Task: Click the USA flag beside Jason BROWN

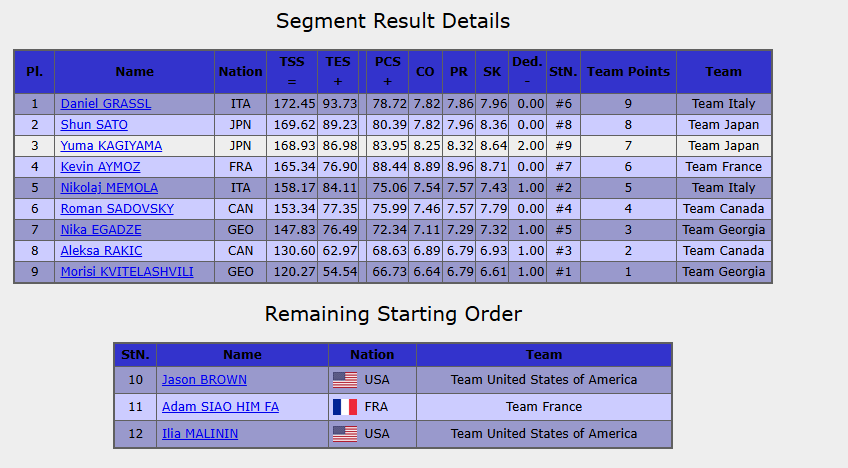Action: (344, 380)
